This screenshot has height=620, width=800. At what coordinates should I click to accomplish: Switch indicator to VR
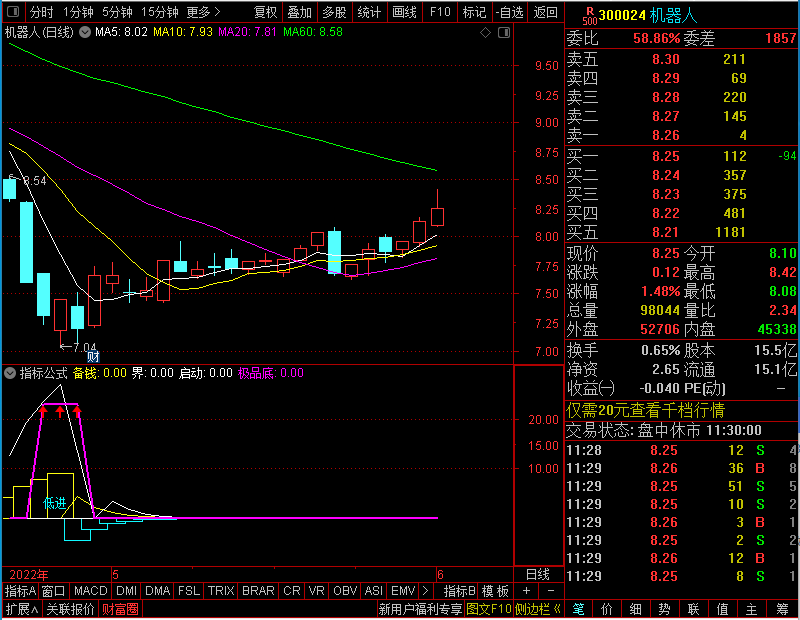[317, 591]
